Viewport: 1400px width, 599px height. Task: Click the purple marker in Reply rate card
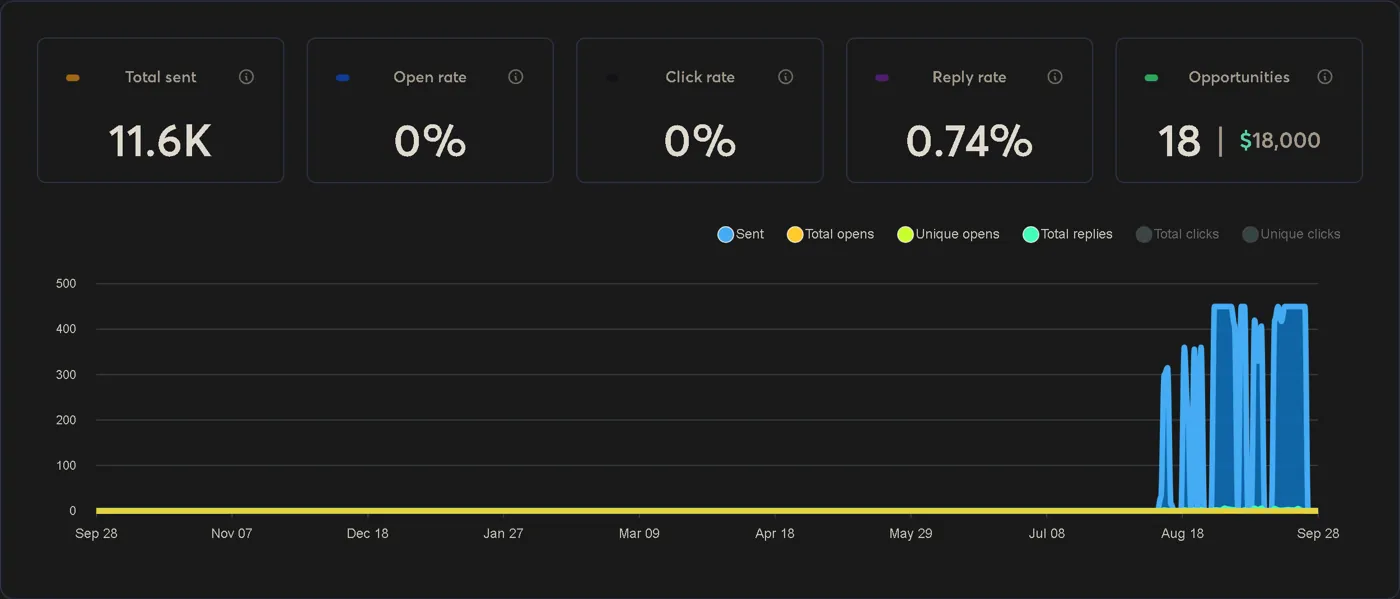pos(882,78)
